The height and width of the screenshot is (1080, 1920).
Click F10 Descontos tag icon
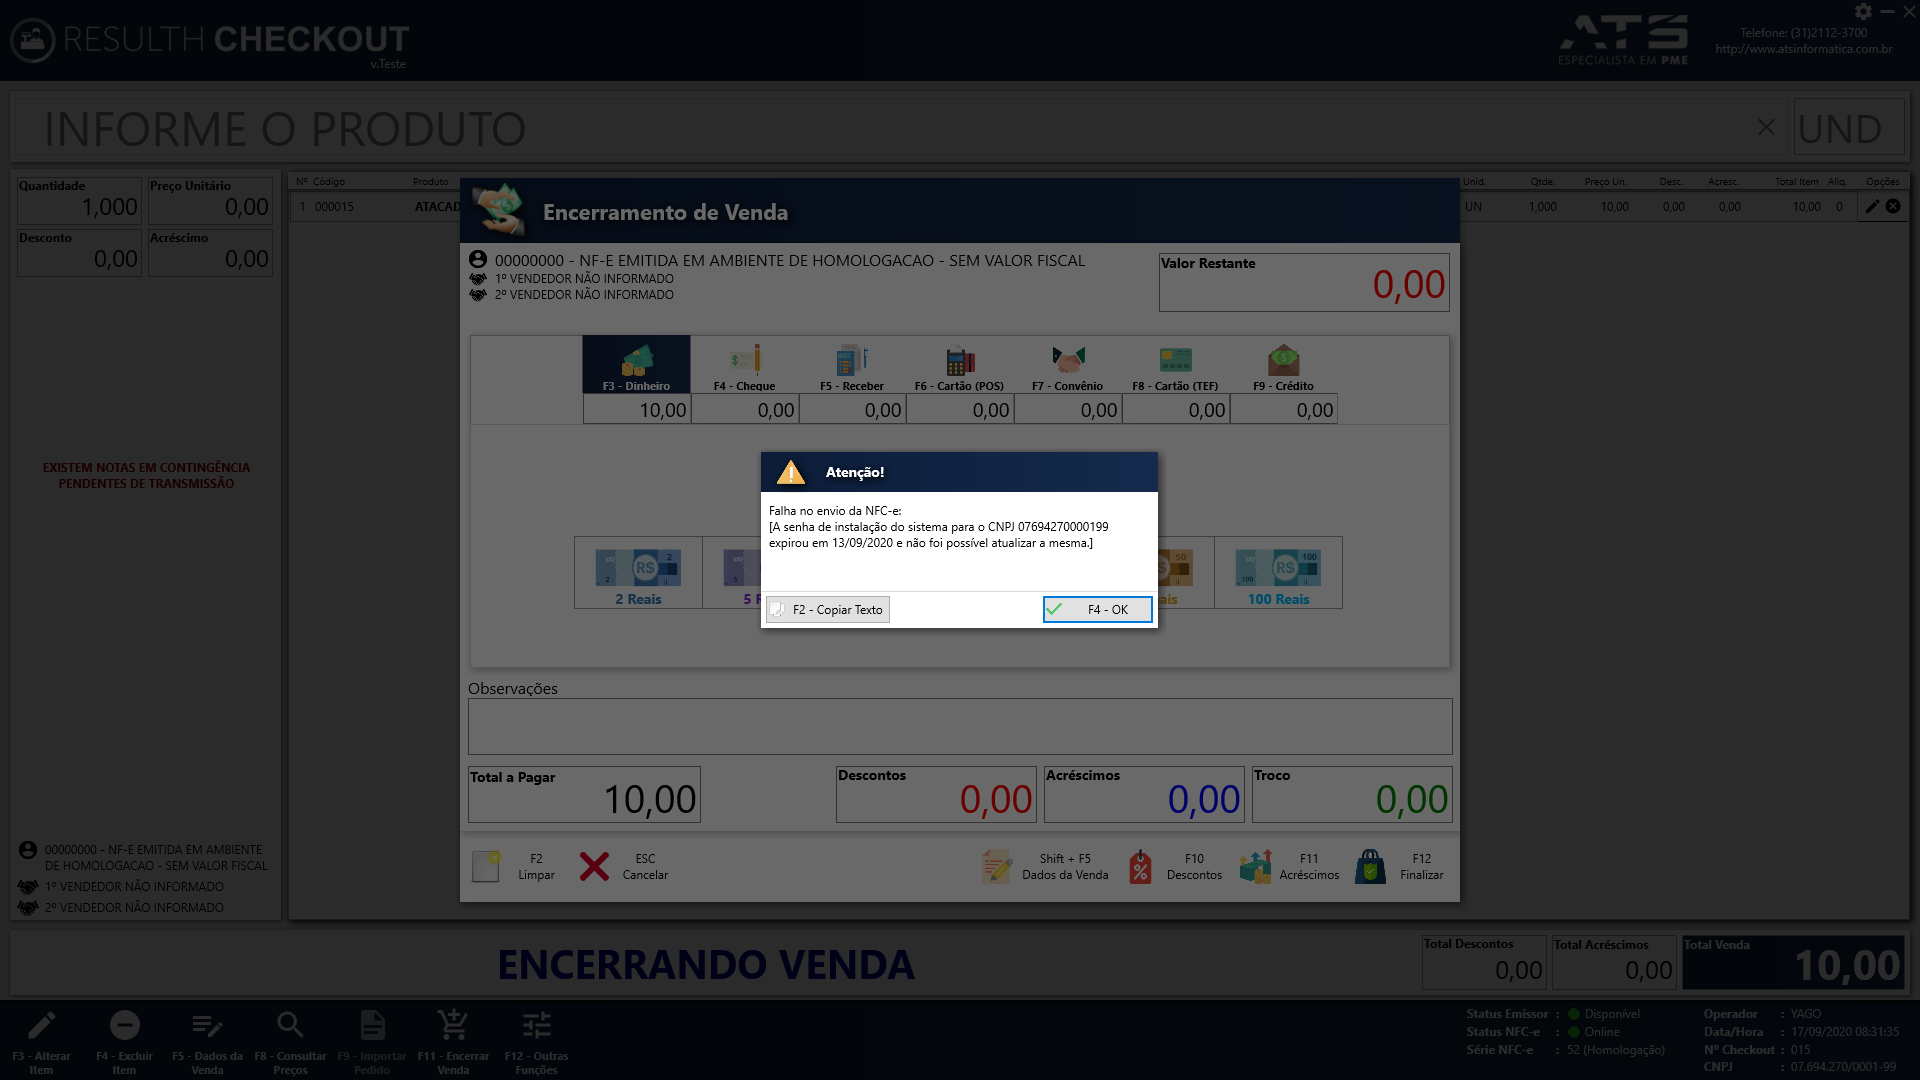coord(1140,867)
